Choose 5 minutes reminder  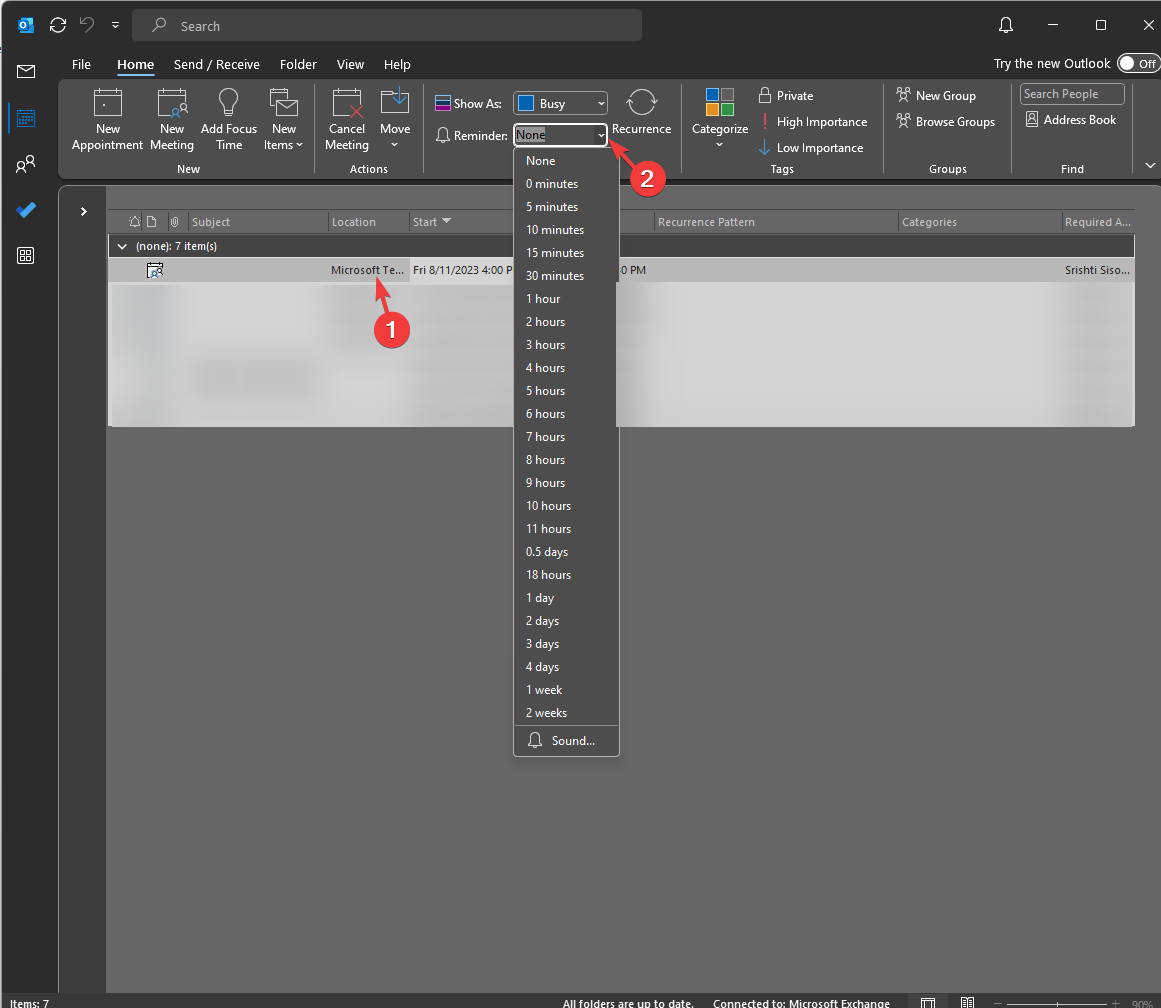(x=566, y=207)
